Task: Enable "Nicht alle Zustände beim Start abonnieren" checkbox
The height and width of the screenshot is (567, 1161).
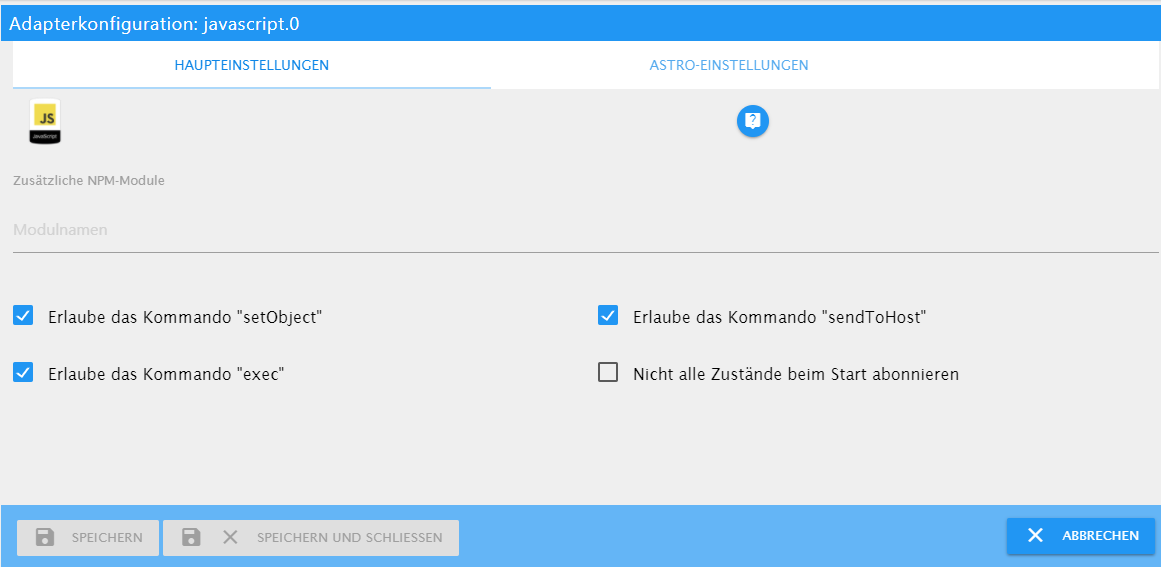Action: click(x=608, y=372)
